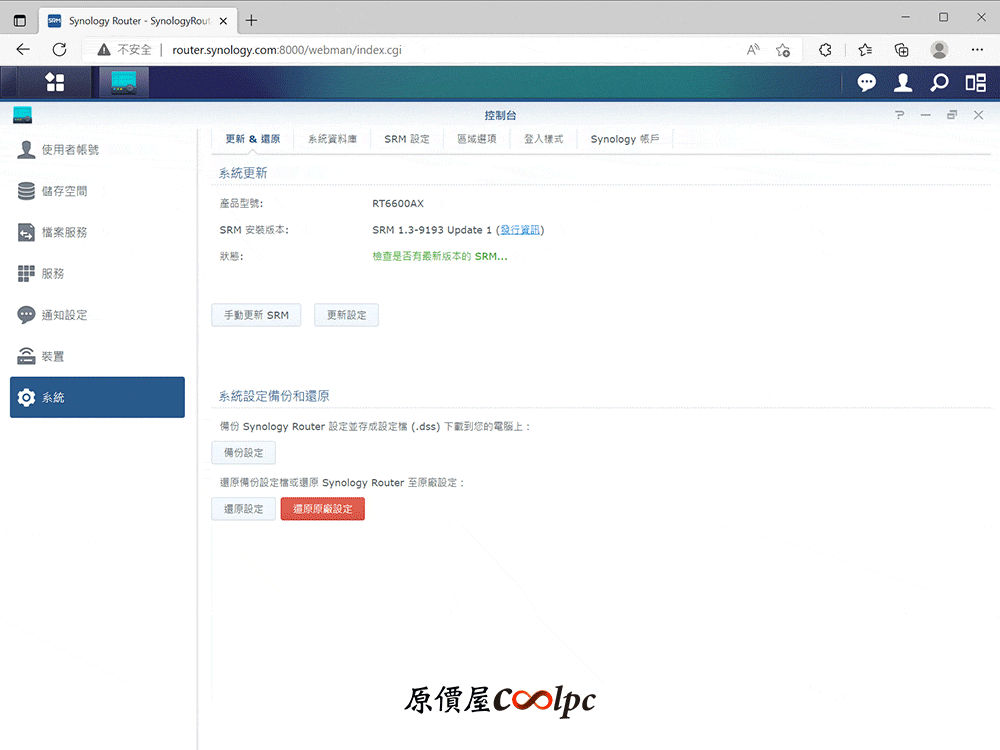Viewport: 1000px width, 750px height.
Task: Click the 系統更新 section heading
Action: 243,173
